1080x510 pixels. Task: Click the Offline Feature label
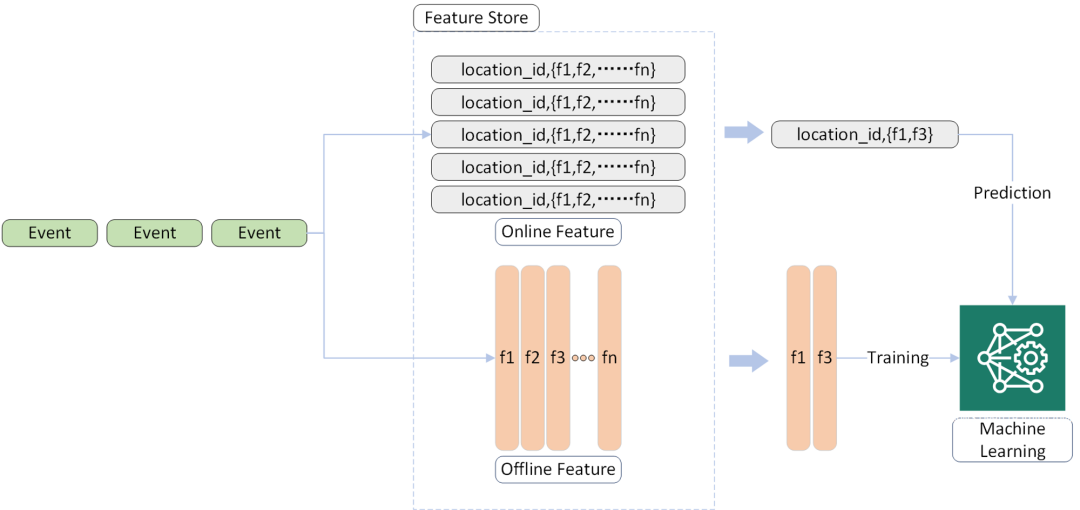(558, 469)
